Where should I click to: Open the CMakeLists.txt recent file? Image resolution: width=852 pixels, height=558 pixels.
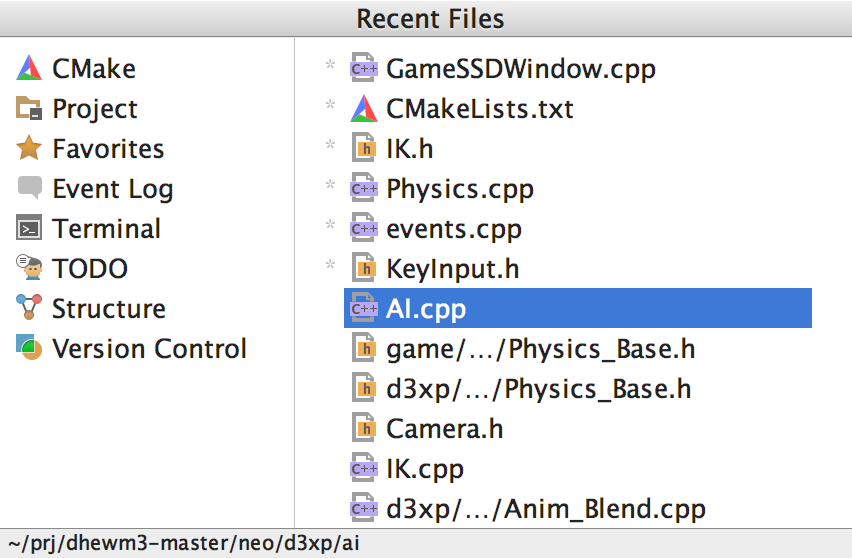pos(480,109)
